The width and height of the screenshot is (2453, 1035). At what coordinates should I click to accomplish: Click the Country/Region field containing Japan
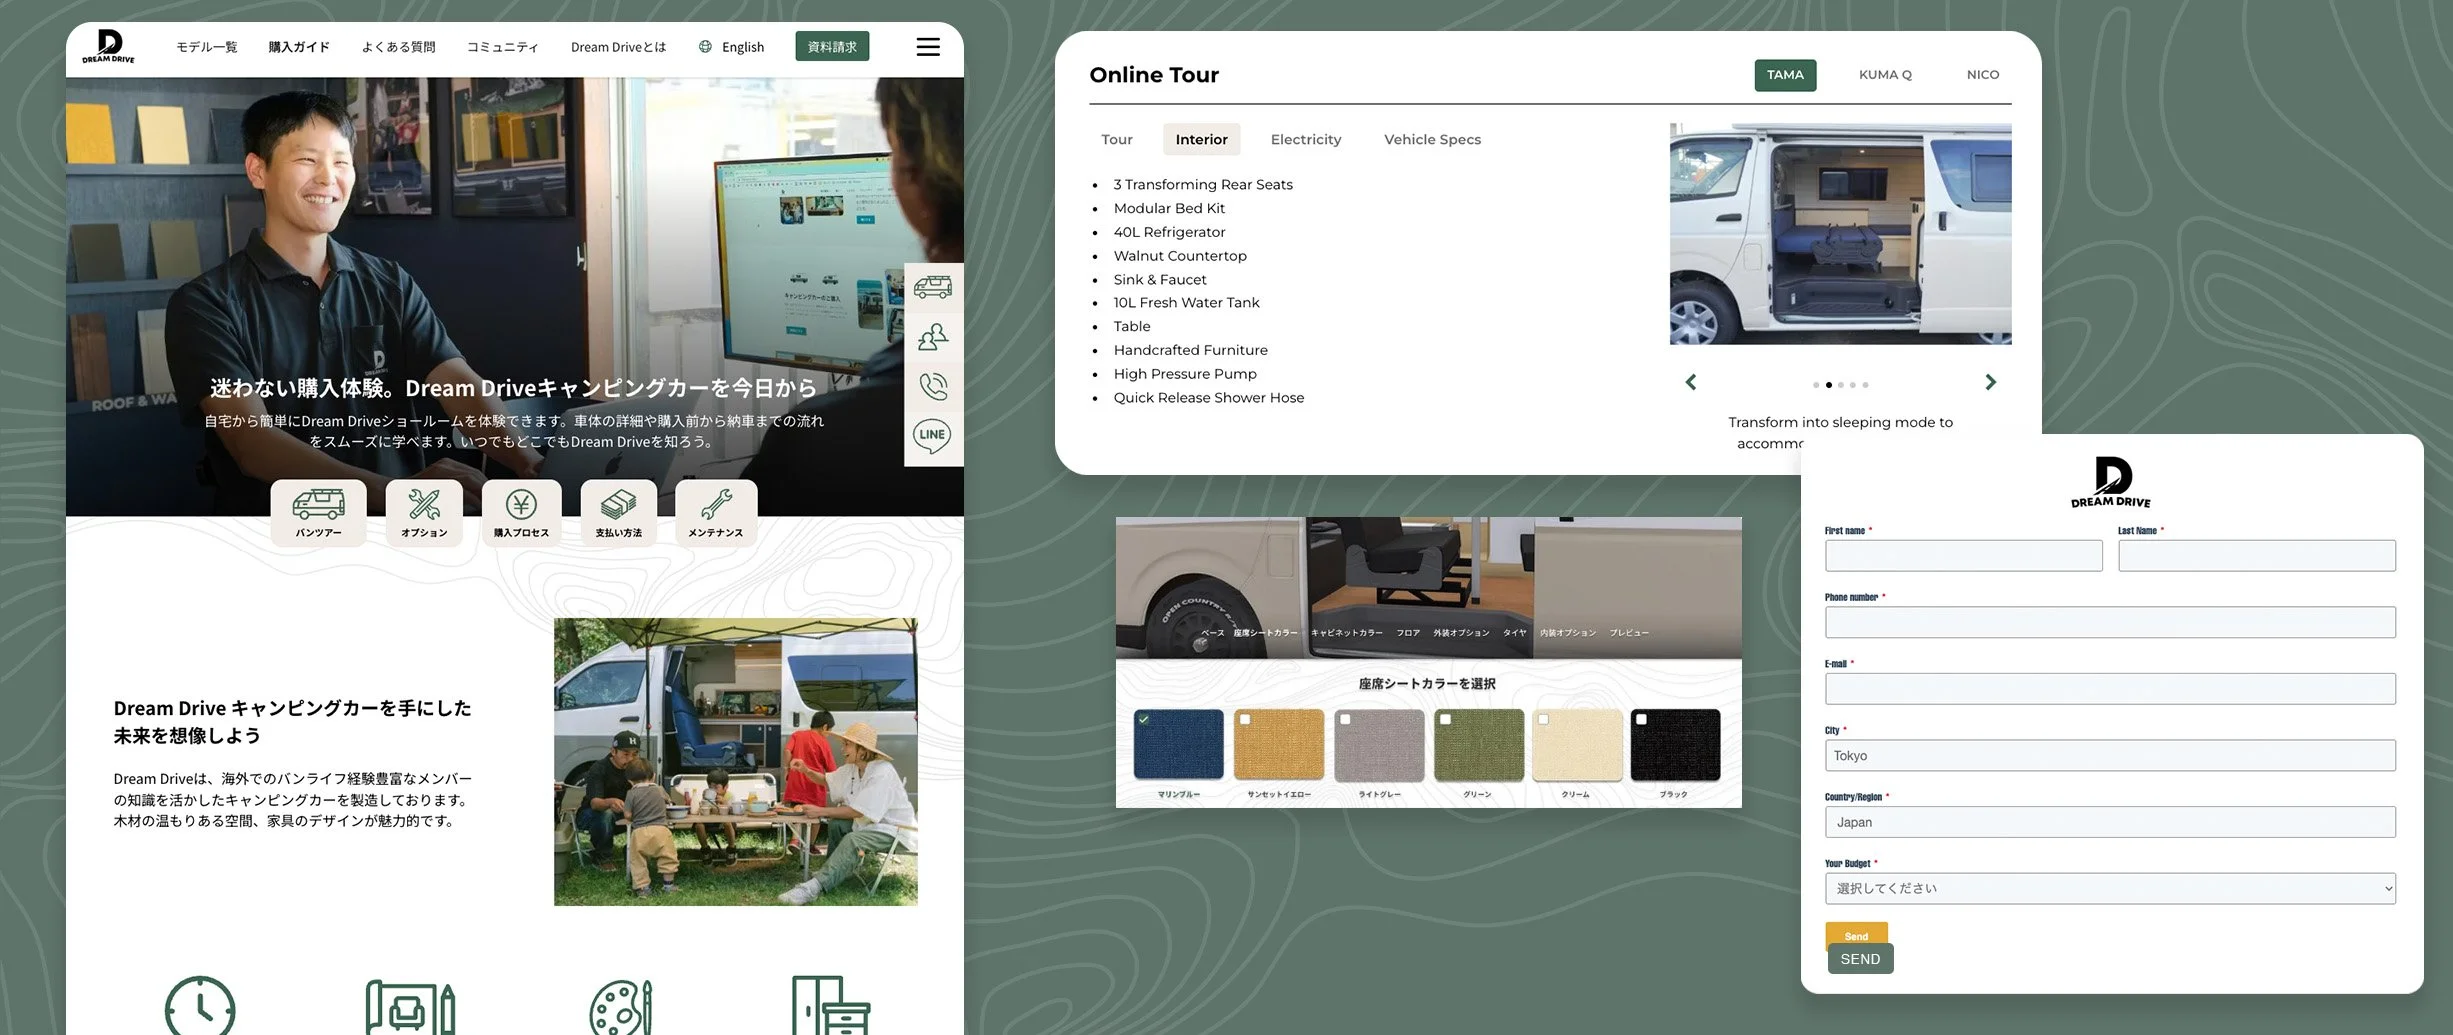(x=2110, y=822)
